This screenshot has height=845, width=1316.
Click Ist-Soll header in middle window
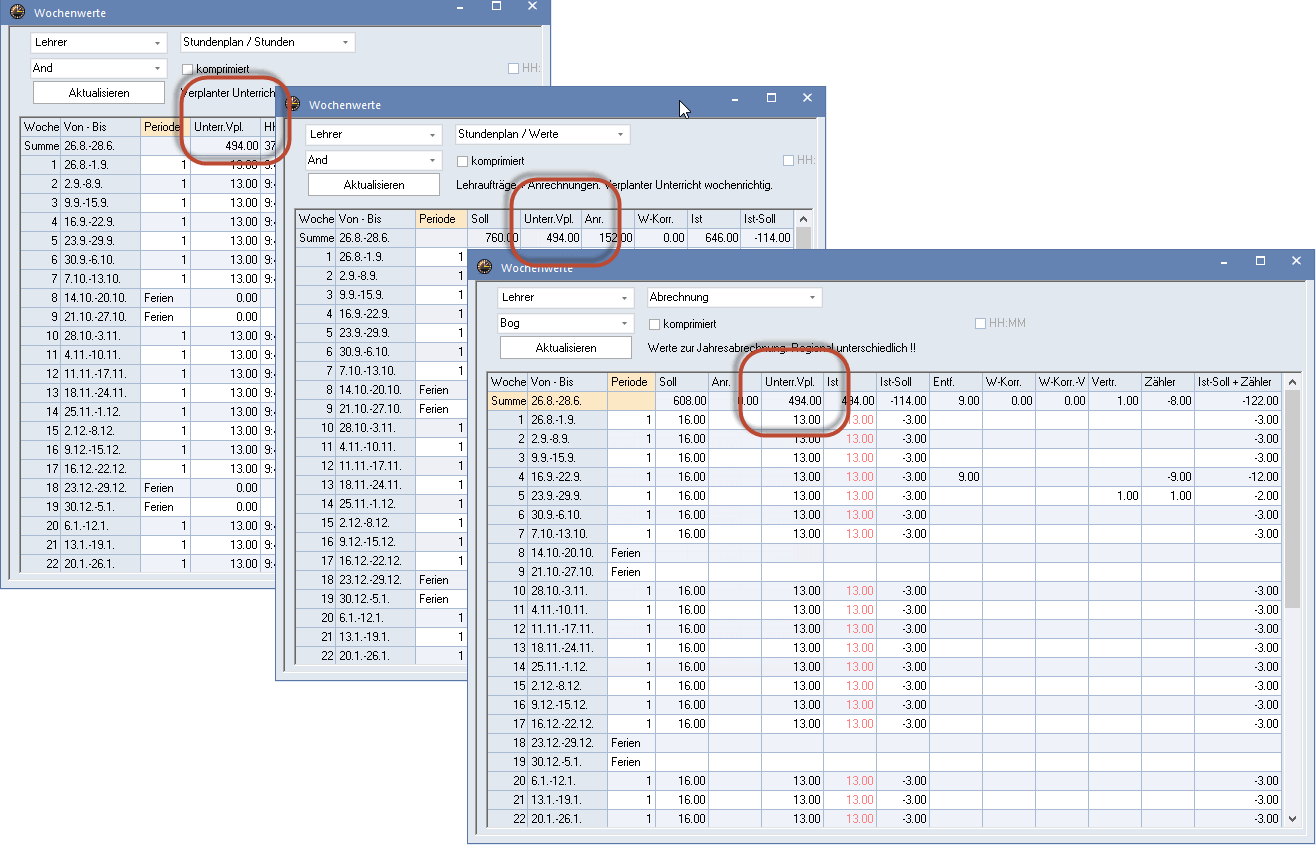coord(766,219)
